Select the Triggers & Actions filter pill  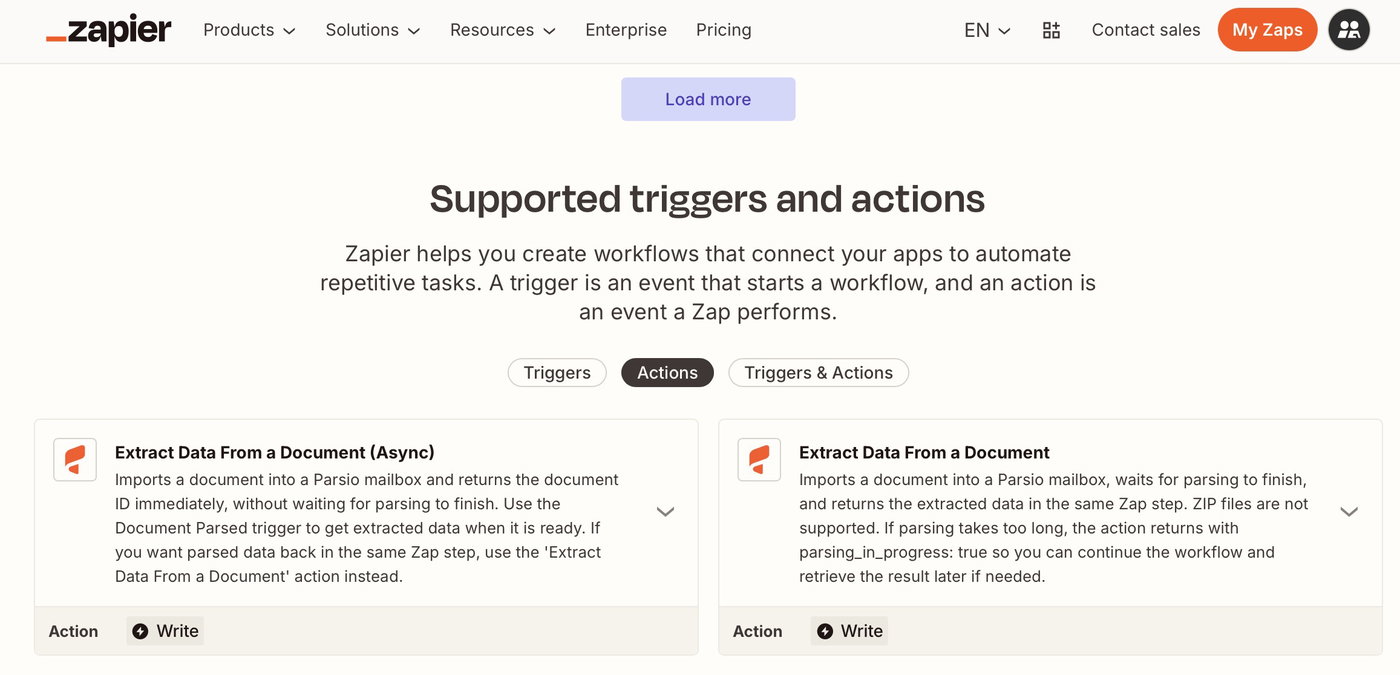pos(818,373)
